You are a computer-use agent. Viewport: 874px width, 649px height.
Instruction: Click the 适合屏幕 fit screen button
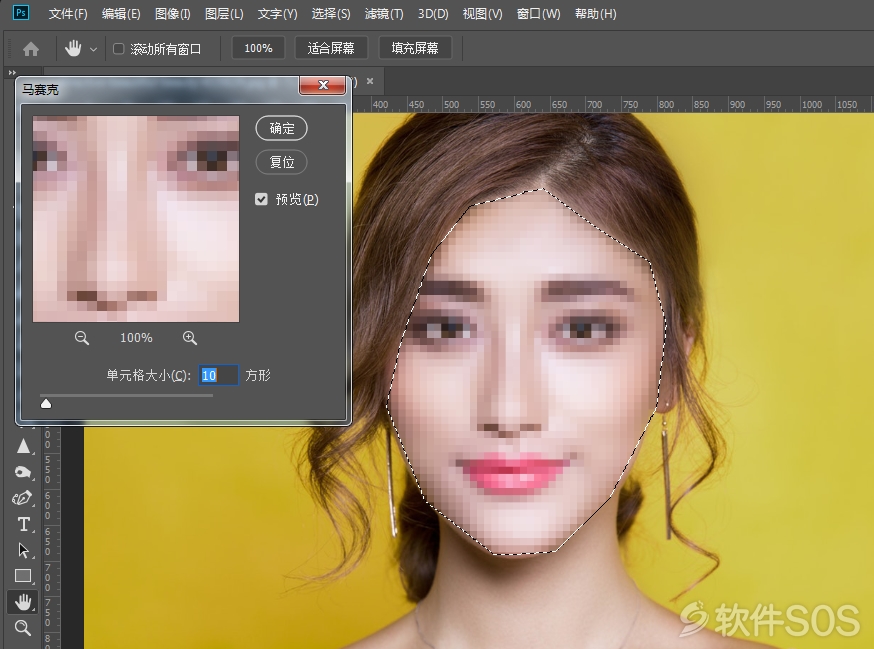(331, 48)
